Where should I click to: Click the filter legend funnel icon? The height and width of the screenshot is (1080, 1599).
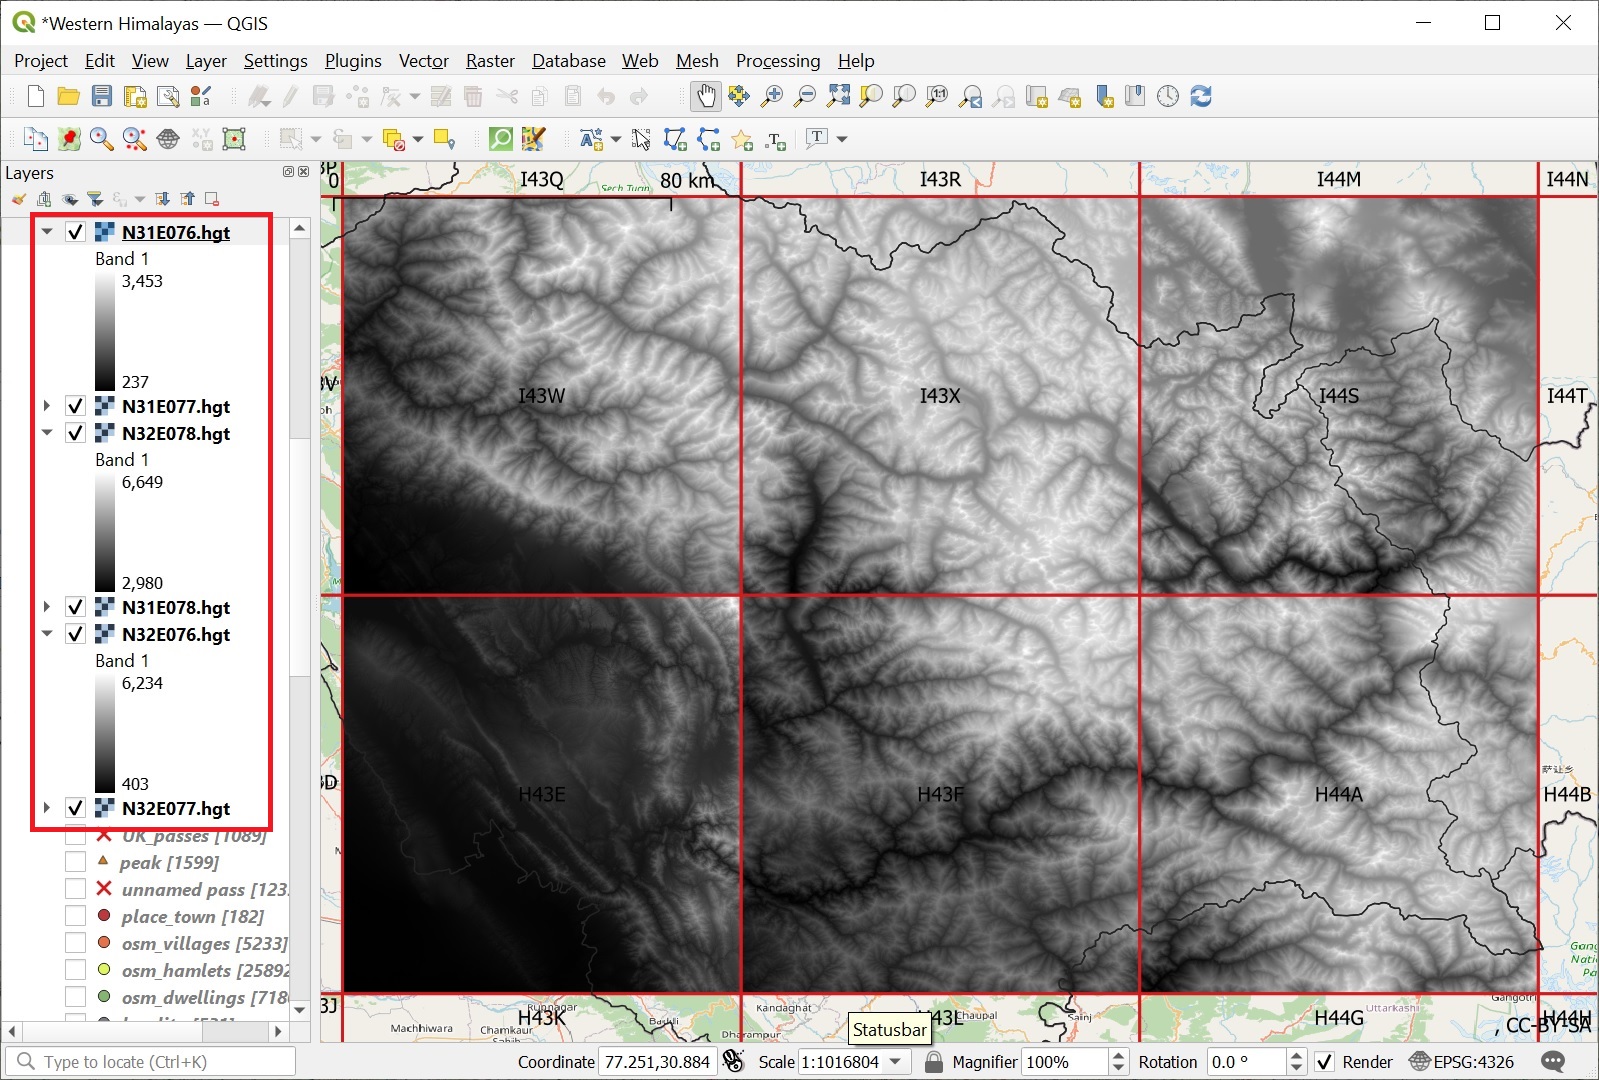pos(95,199)
